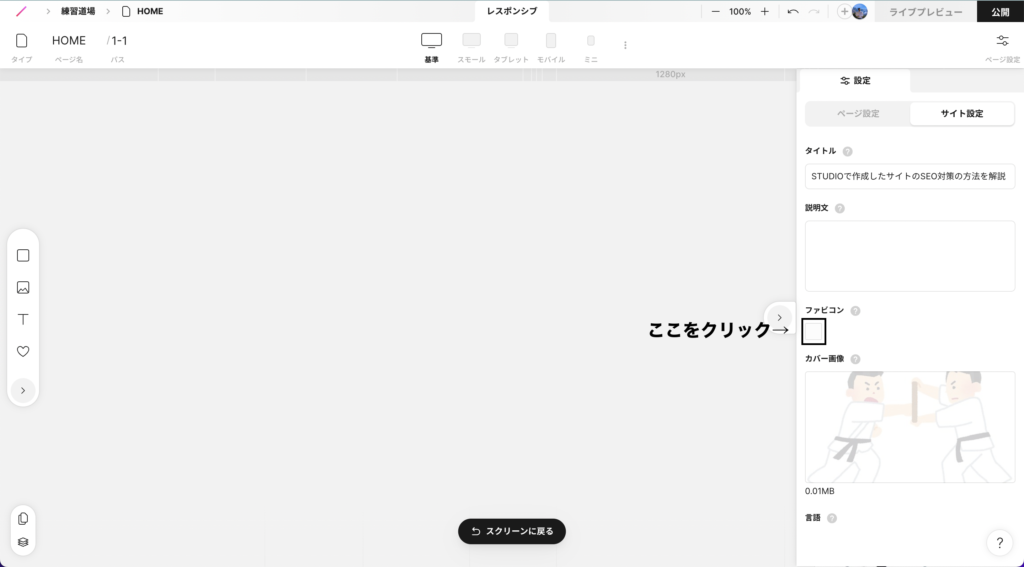The width and height of the screenshot is (1024, 567).
Task: Edit the タイトル text field
Action: [x=910, y=176]
